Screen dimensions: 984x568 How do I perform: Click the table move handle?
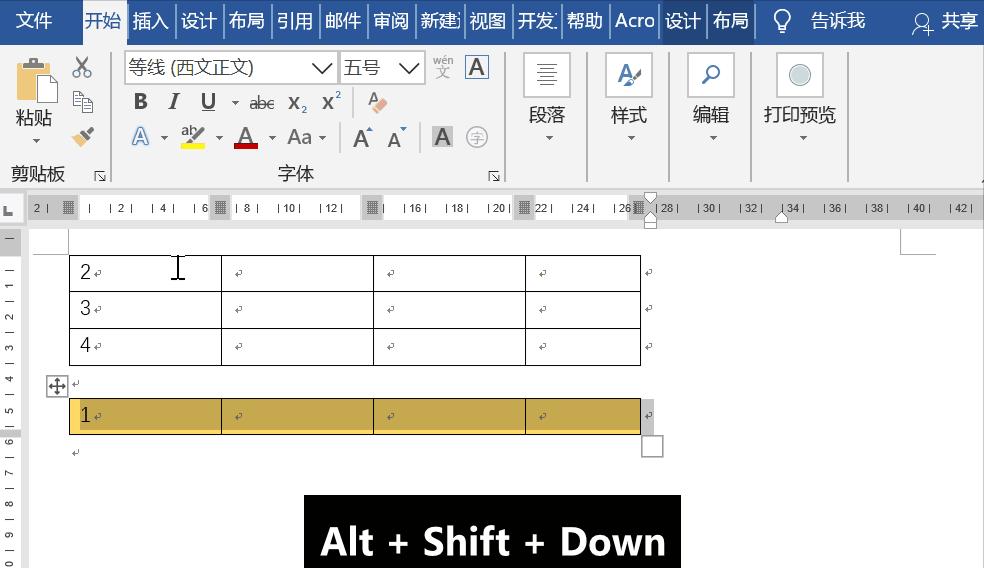pos(57,386)
